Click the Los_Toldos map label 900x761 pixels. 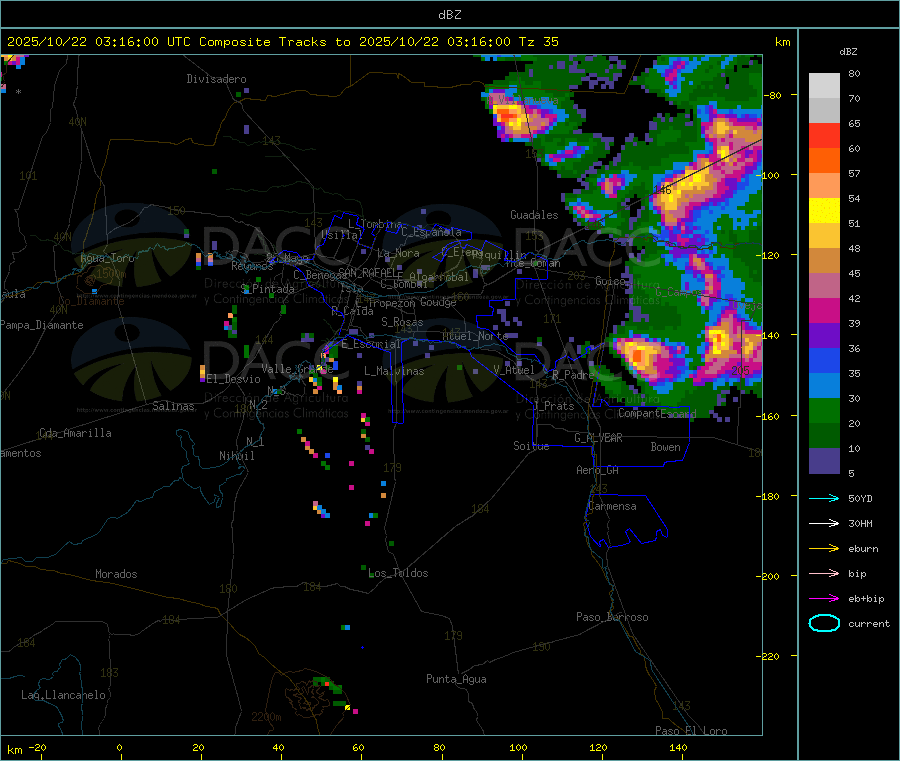[398, 573]
